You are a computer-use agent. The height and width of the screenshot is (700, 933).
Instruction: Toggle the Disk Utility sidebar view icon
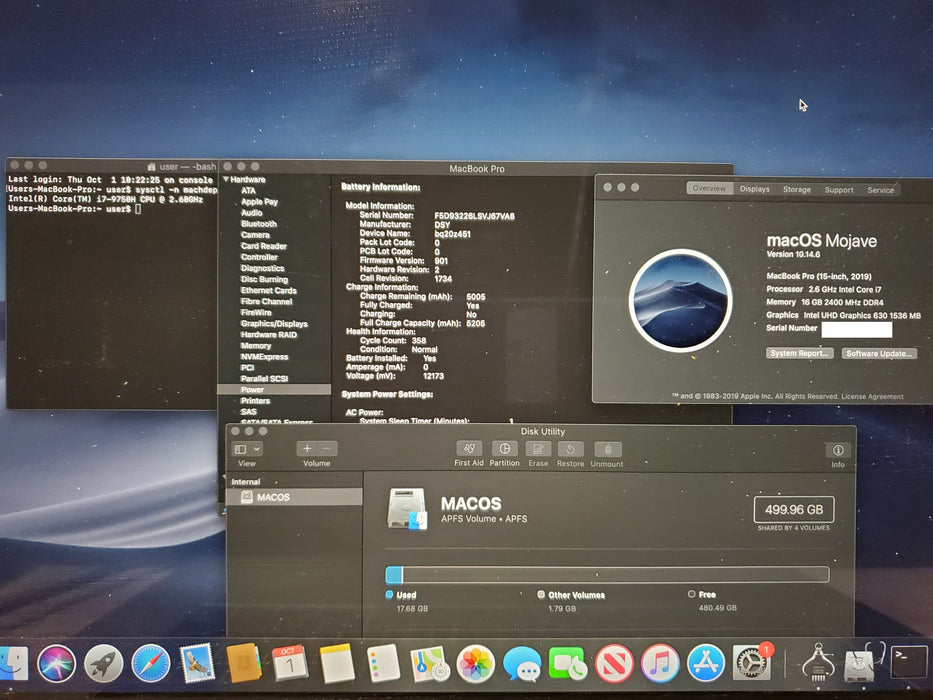240,449
